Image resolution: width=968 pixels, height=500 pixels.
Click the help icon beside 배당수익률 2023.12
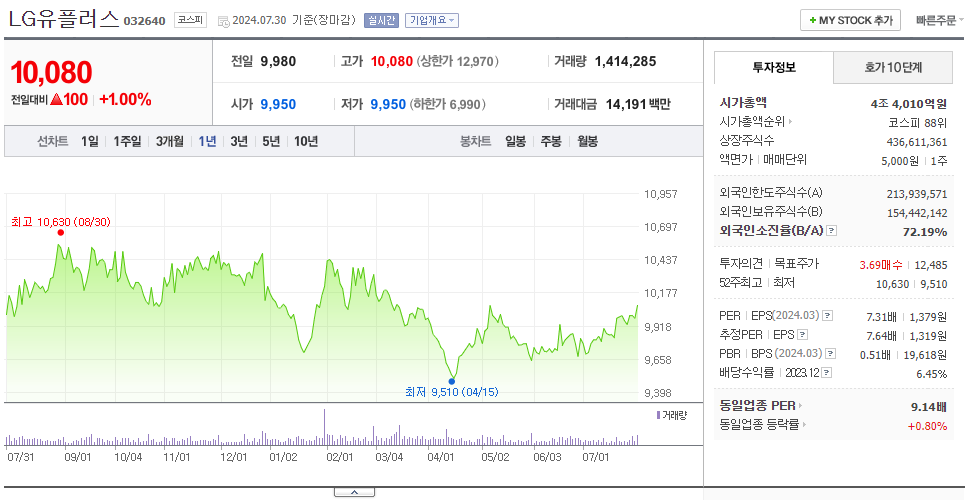point(827,373)
